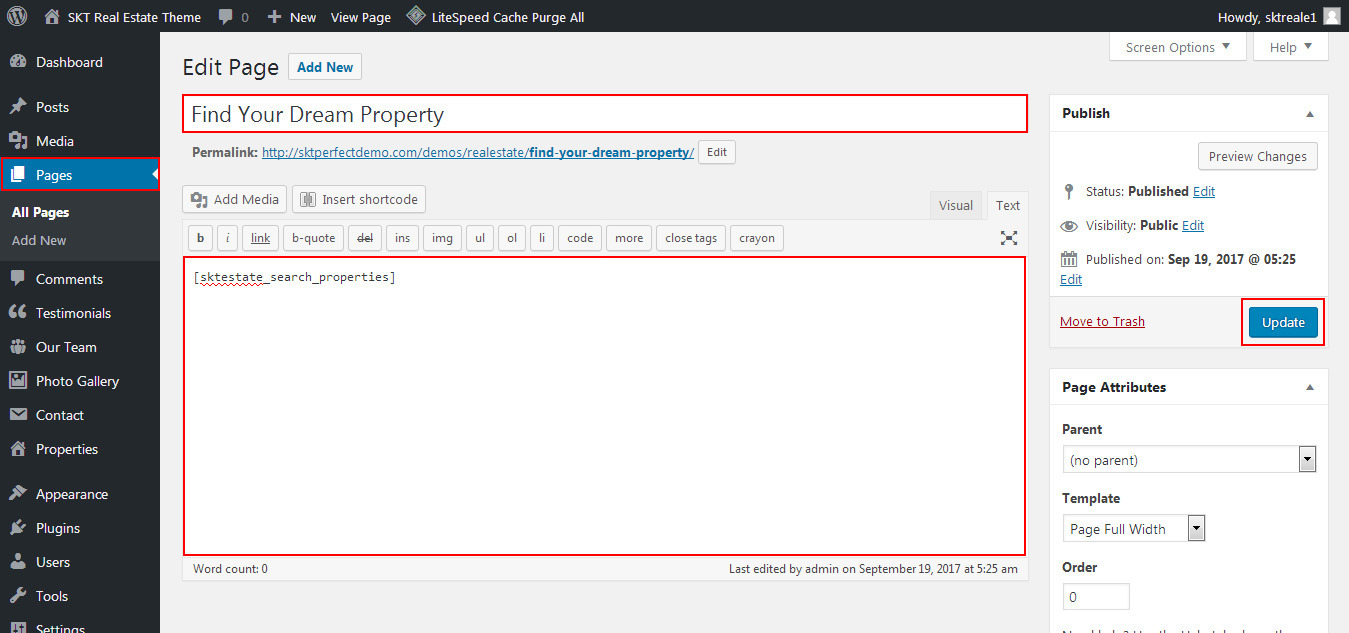The height and width of the screenshot is (633, 1349).
Task: Click the LiteSpeed Cache diamond icon
Action: click(415, 16)
